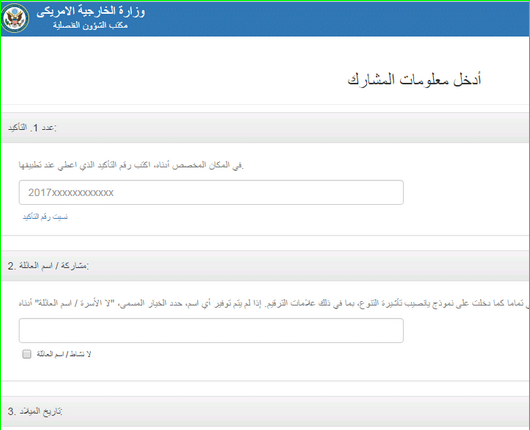
Task: Select the section 1 التأكيد header bar
Action: point(265,127)
